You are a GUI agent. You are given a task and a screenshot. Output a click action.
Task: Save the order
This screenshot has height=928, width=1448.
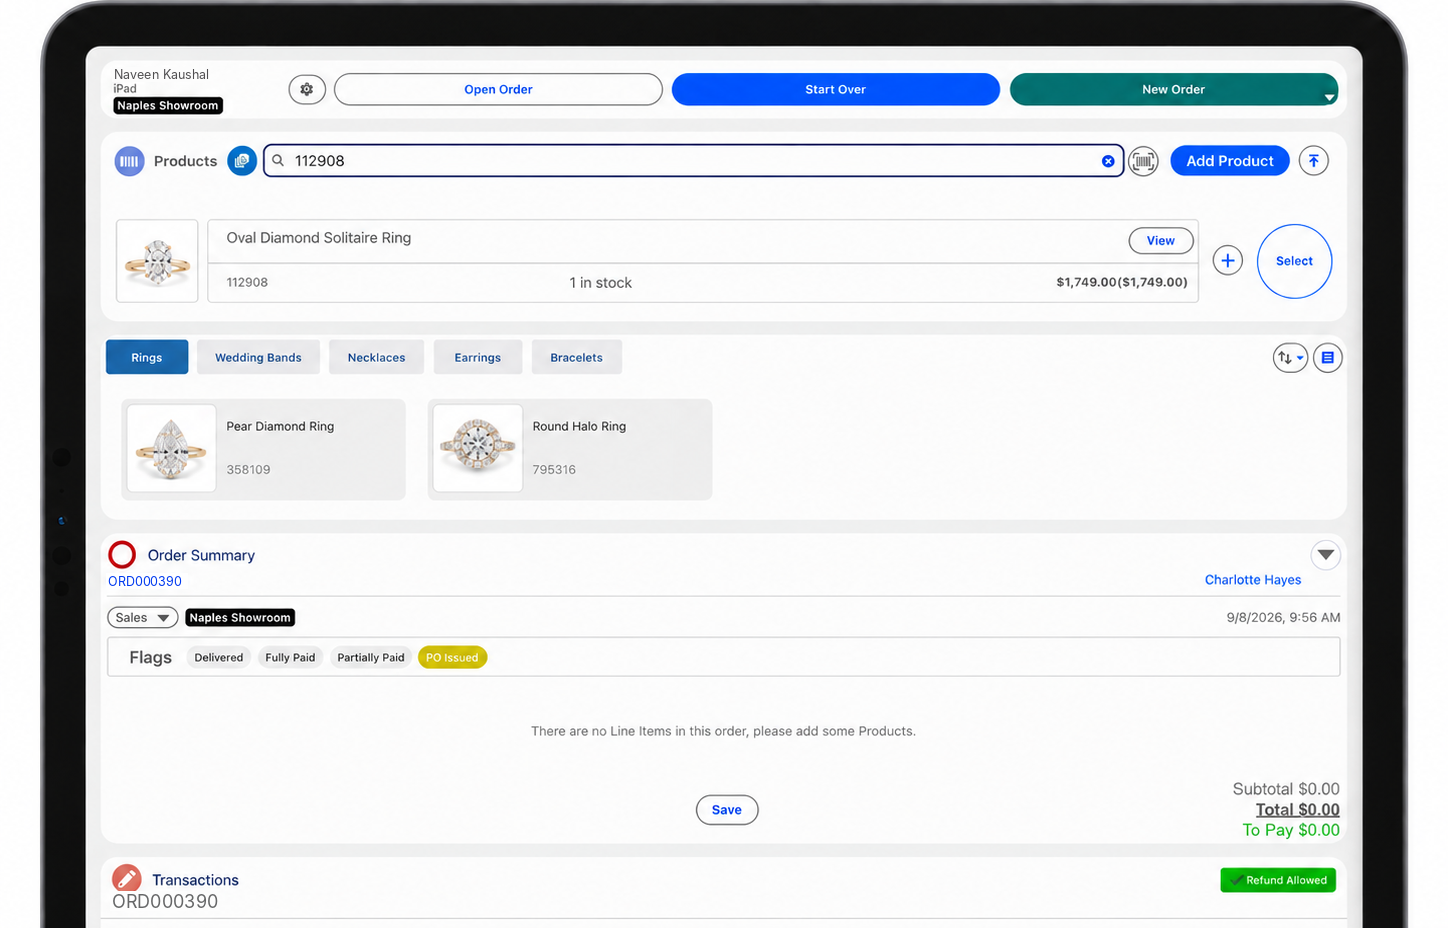click(x=727, y=810)
